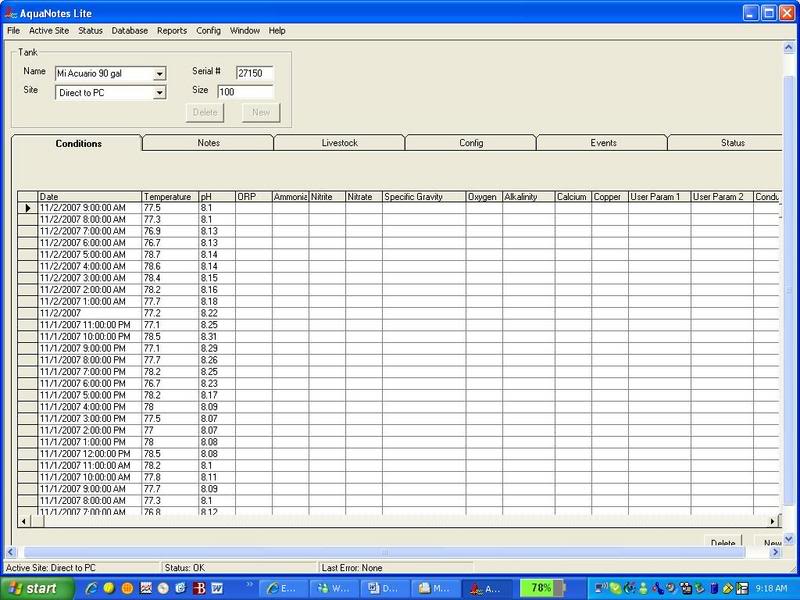This screenshot has width=800, height=600.
Task: Open the Help menu
Action: [277, 31]
